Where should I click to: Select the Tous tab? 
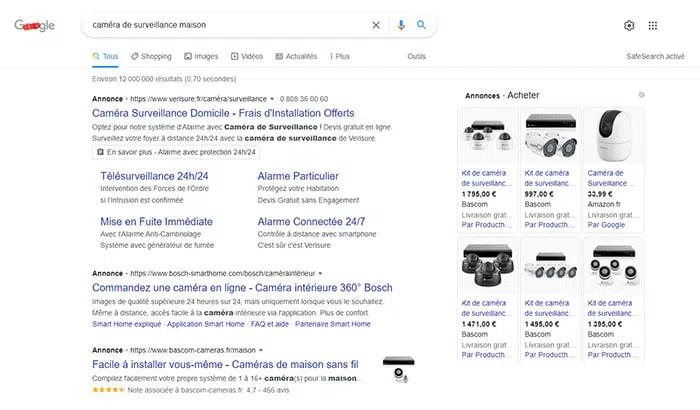(105, 56)
